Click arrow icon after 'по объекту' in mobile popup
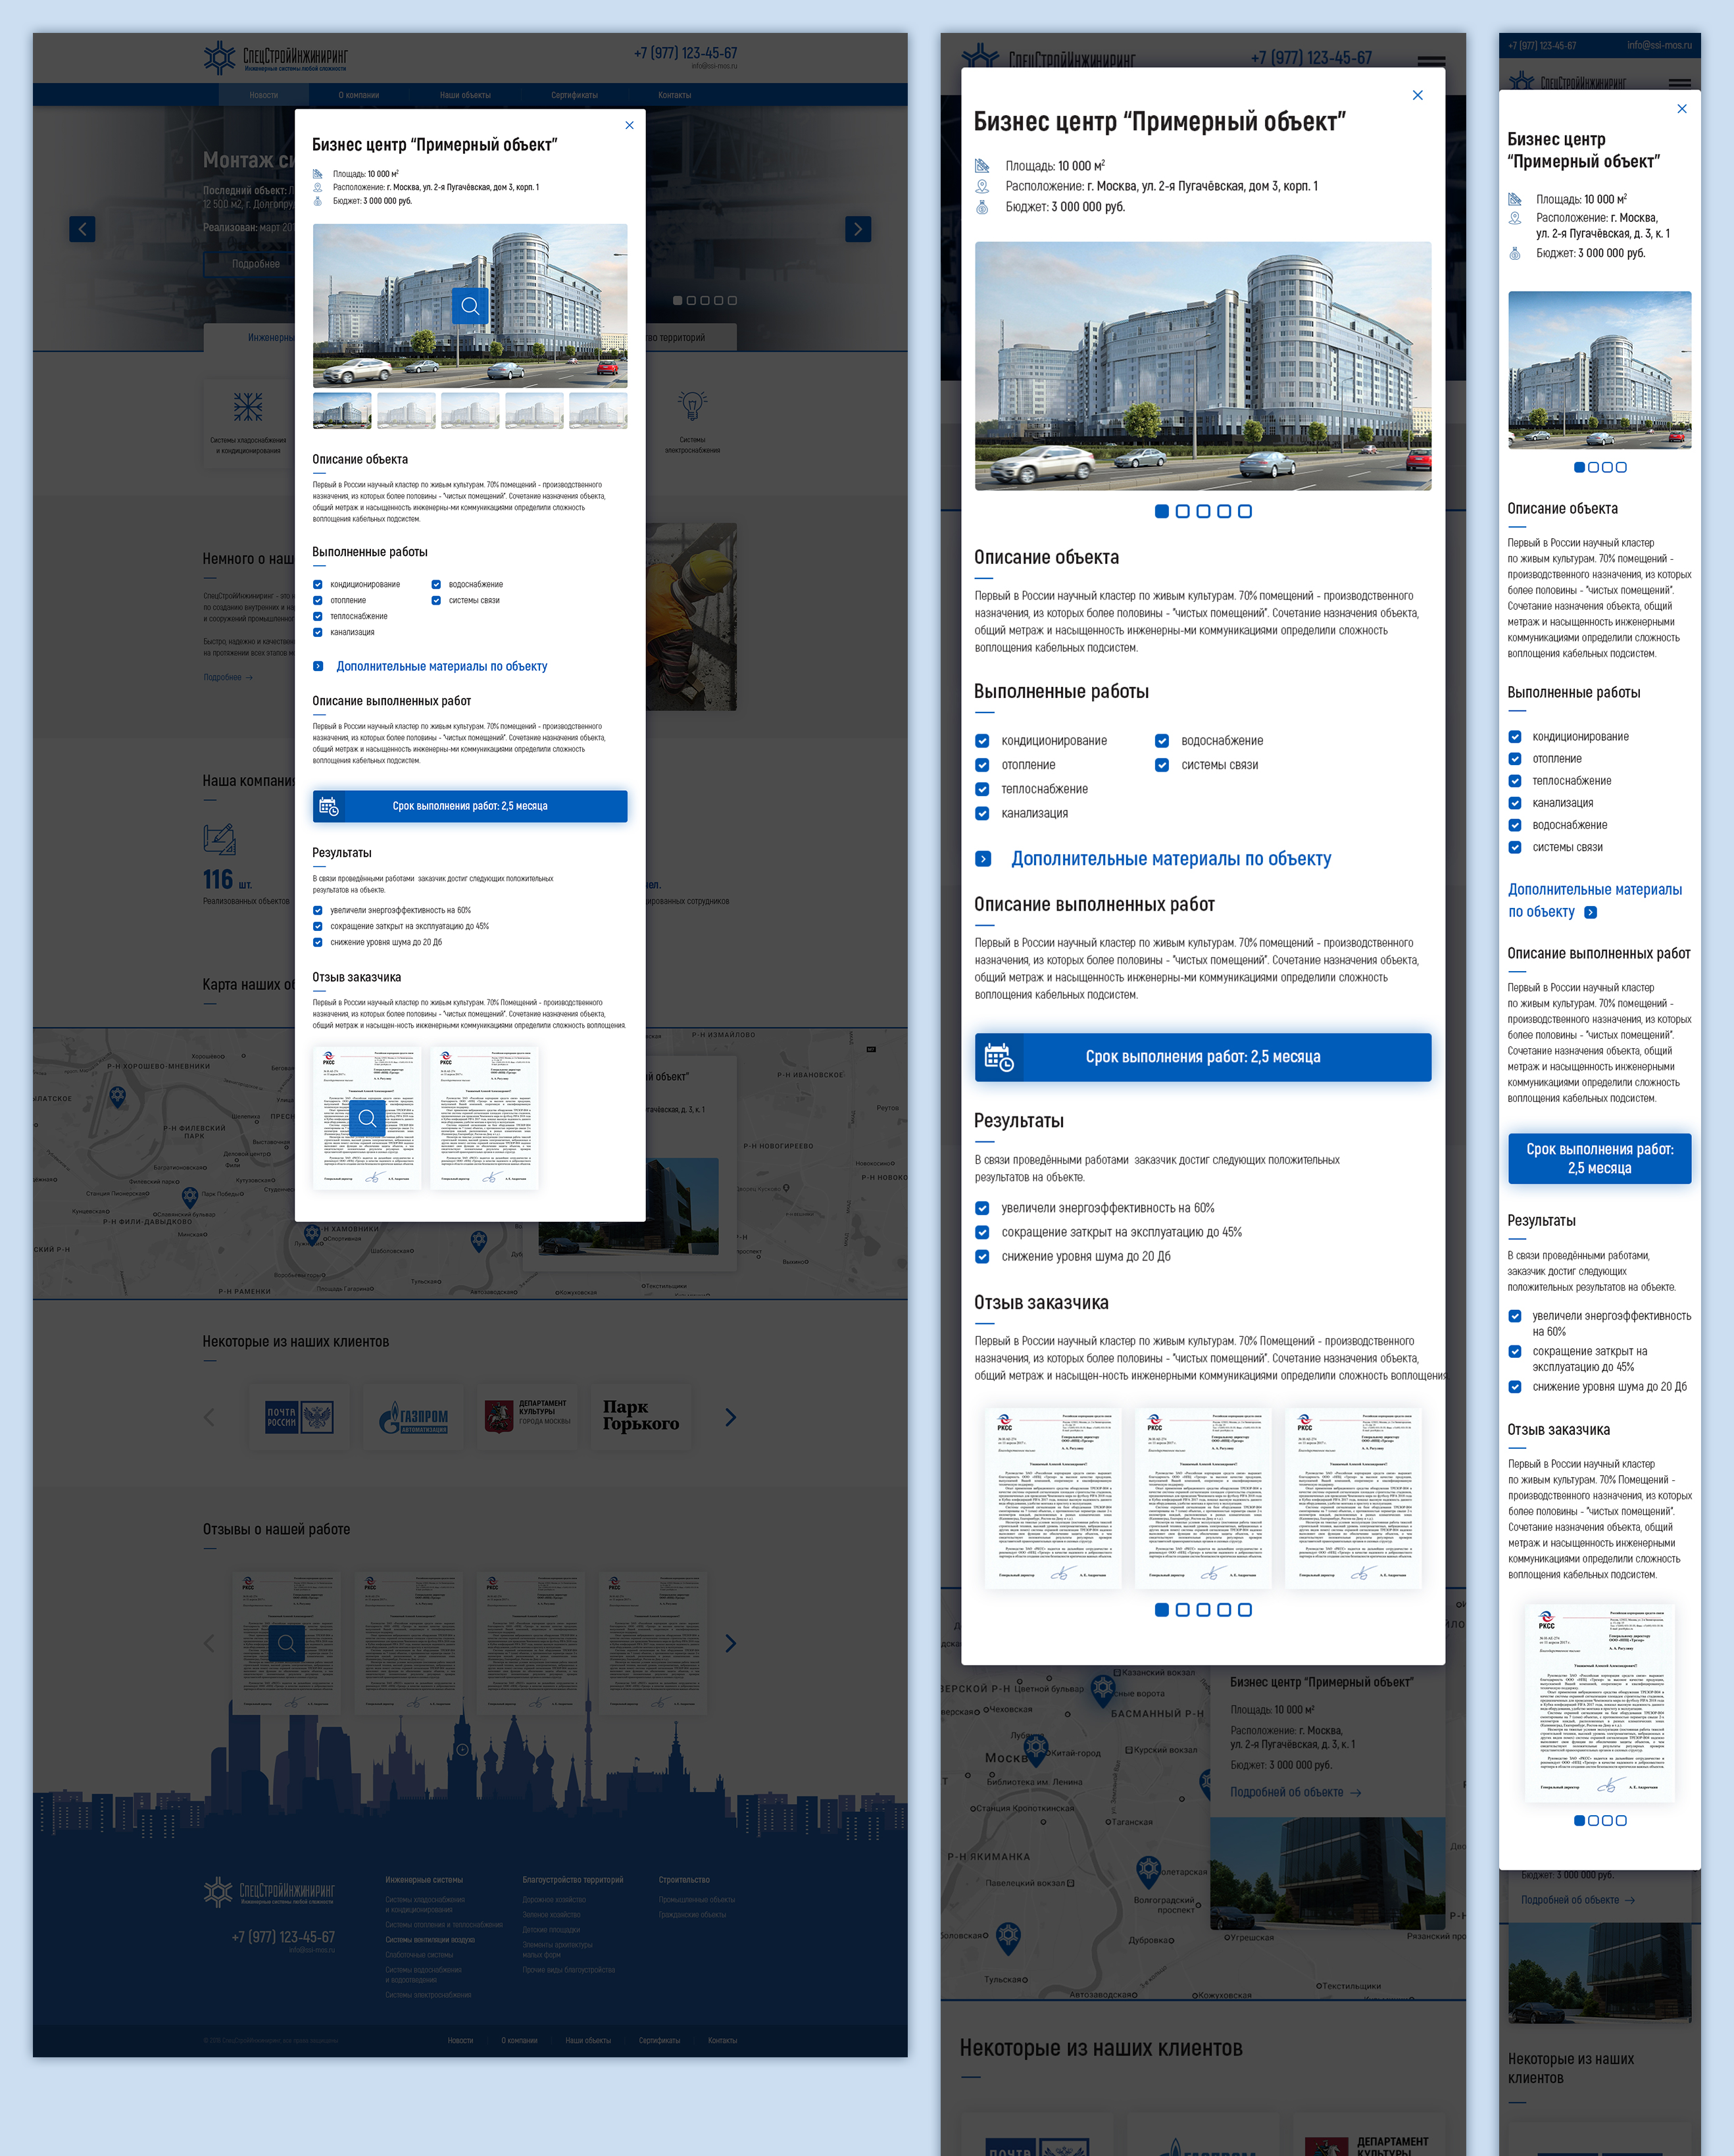 tap(1591, 912)
